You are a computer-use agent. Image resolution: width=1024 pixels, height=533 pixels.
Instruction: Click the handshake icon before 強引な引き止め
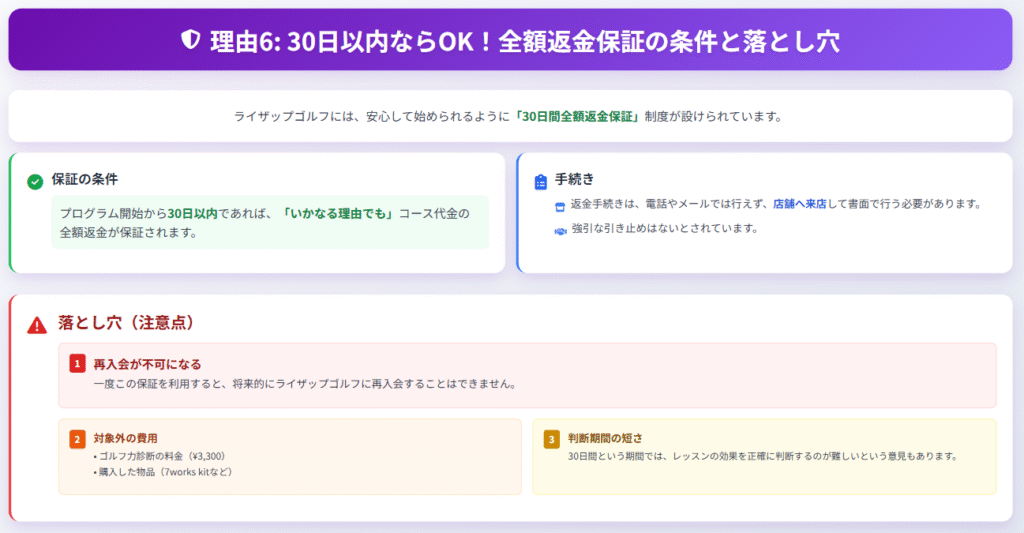(x=560, y=231)
